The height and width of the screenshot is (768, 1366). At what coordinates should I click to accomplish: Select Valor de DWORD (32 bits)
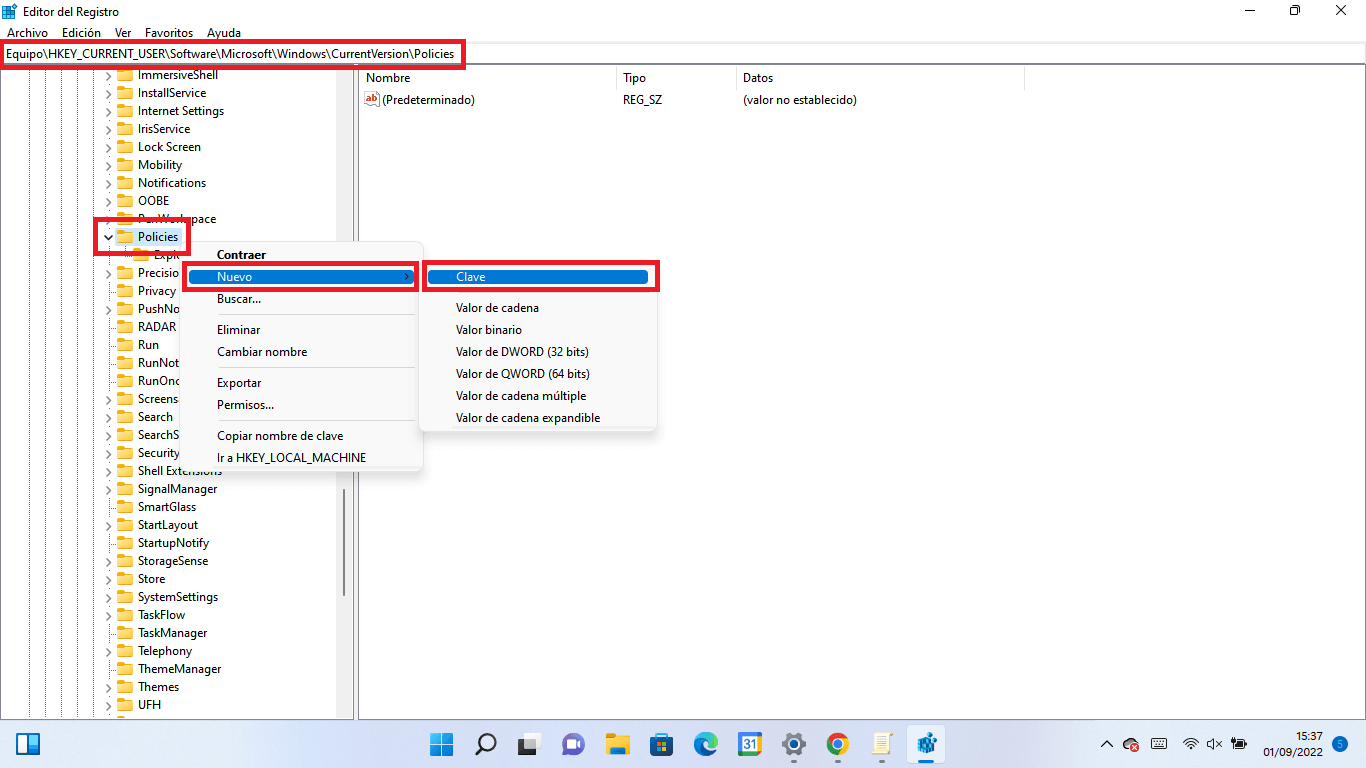point(522,352)
